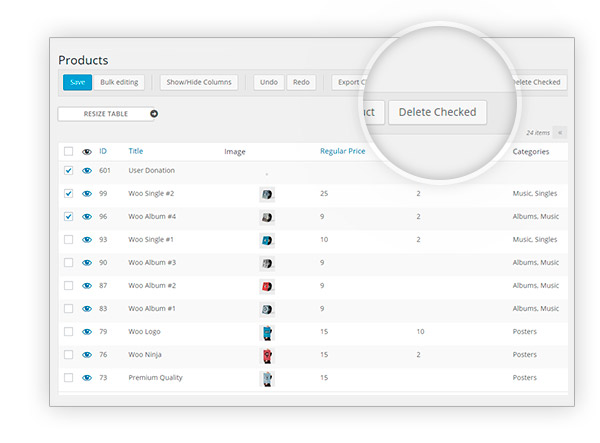This screenshot has width=600, height=443.
Task: Click the Redo button
Action: click(x=301, y=82)
